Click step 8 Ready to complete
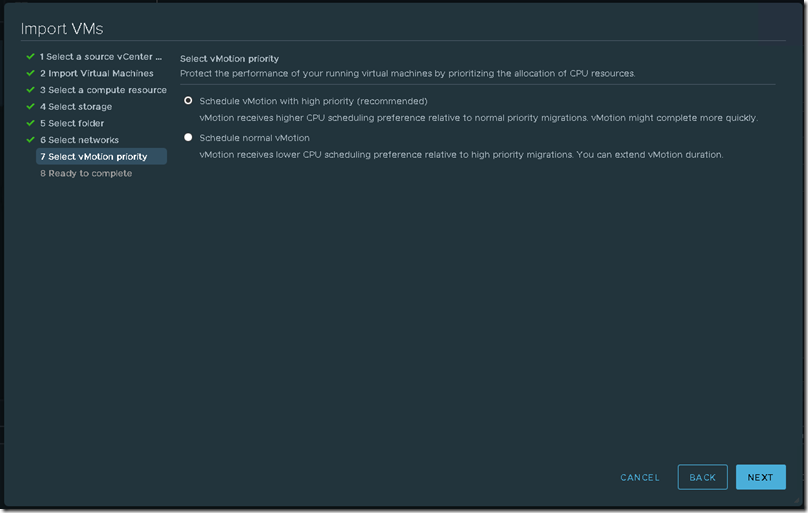The width and height of the screenshot is (808, 513). pos(86,173)
